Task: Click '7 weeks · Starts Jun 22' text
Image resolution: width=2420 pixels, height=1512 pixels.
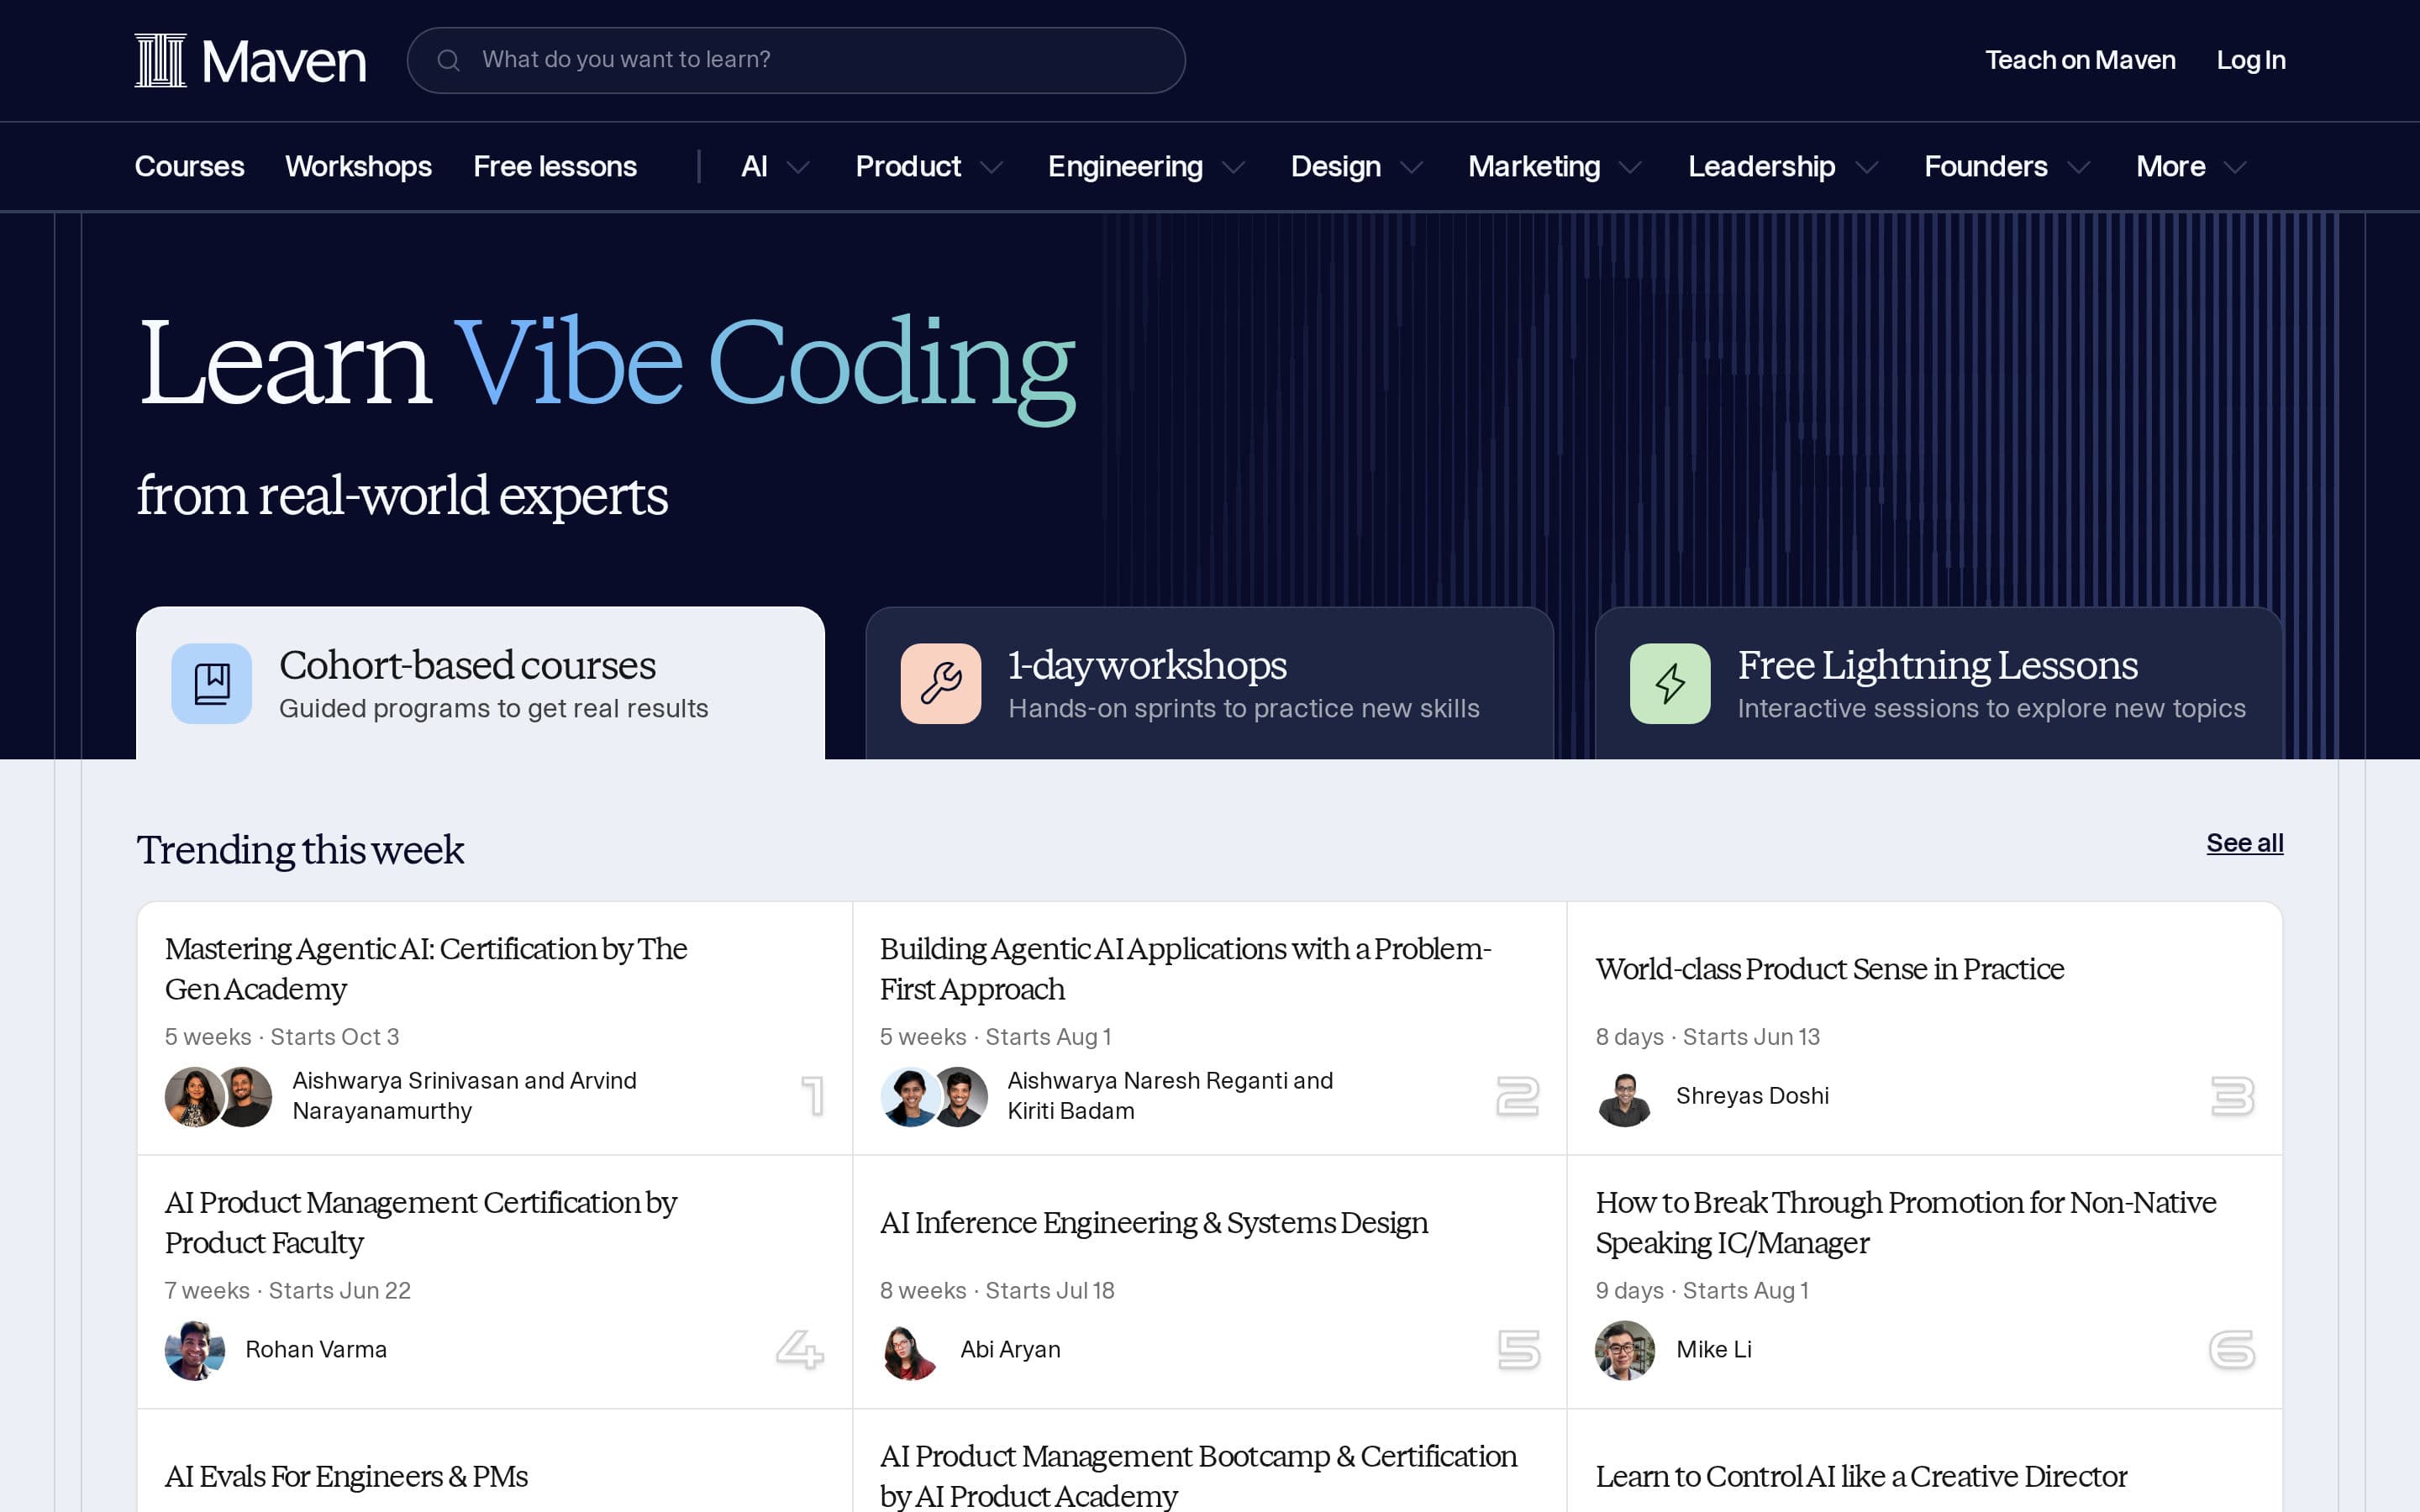Action: (288, 1291)
